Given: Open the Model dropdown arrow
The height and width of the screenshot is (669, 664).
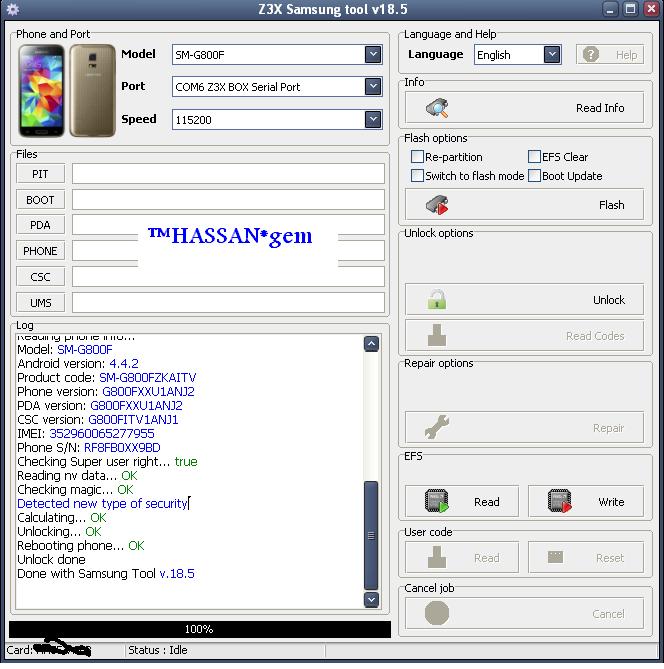Looking at the screenshot, I should [x=373, y=54].
